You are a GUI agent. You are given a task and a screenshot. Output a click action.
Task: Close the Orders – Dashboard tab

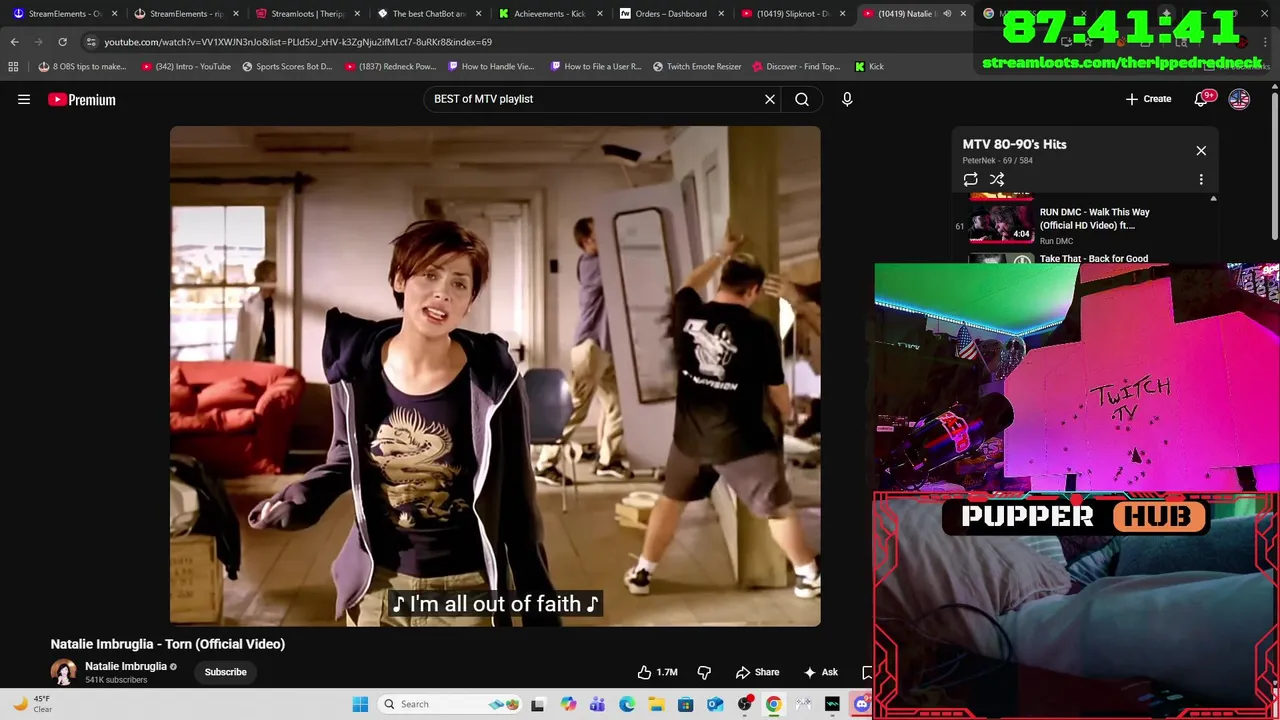pos(721,14)
